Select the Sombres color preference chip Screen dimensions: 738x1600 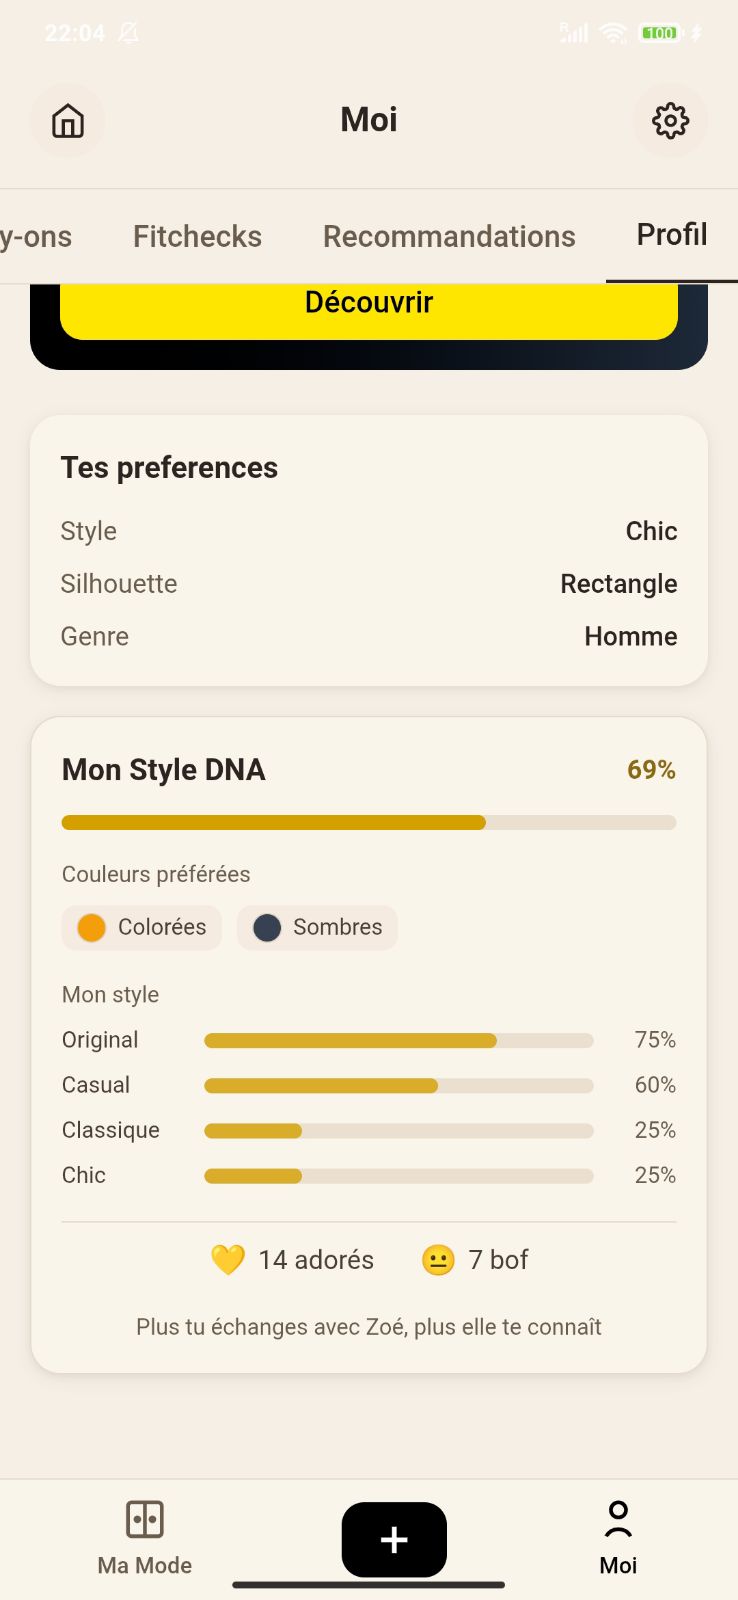[317, 927]
